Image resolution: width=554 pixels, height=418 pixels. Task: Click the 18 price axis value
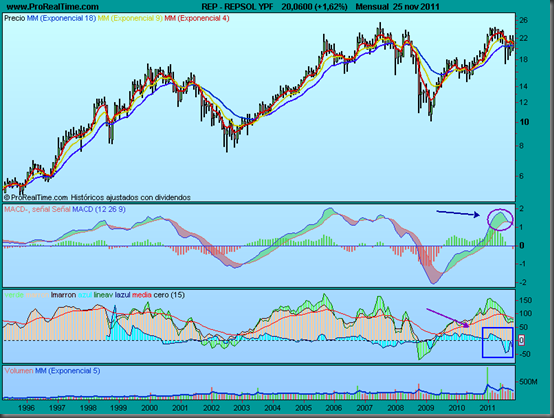coord(524,59)
